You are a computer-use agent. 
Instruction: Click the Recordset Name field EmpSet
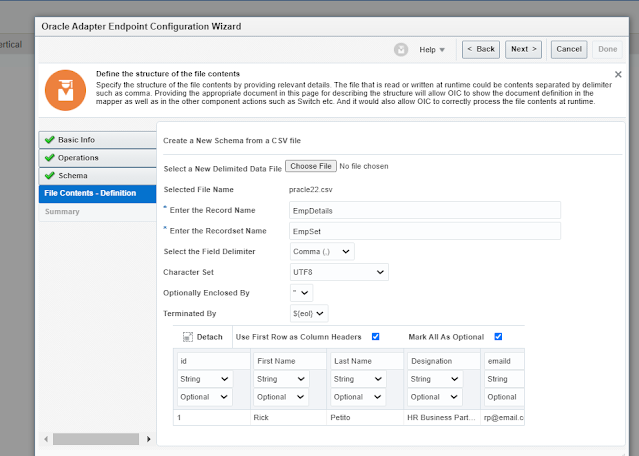tap(425, 231)
